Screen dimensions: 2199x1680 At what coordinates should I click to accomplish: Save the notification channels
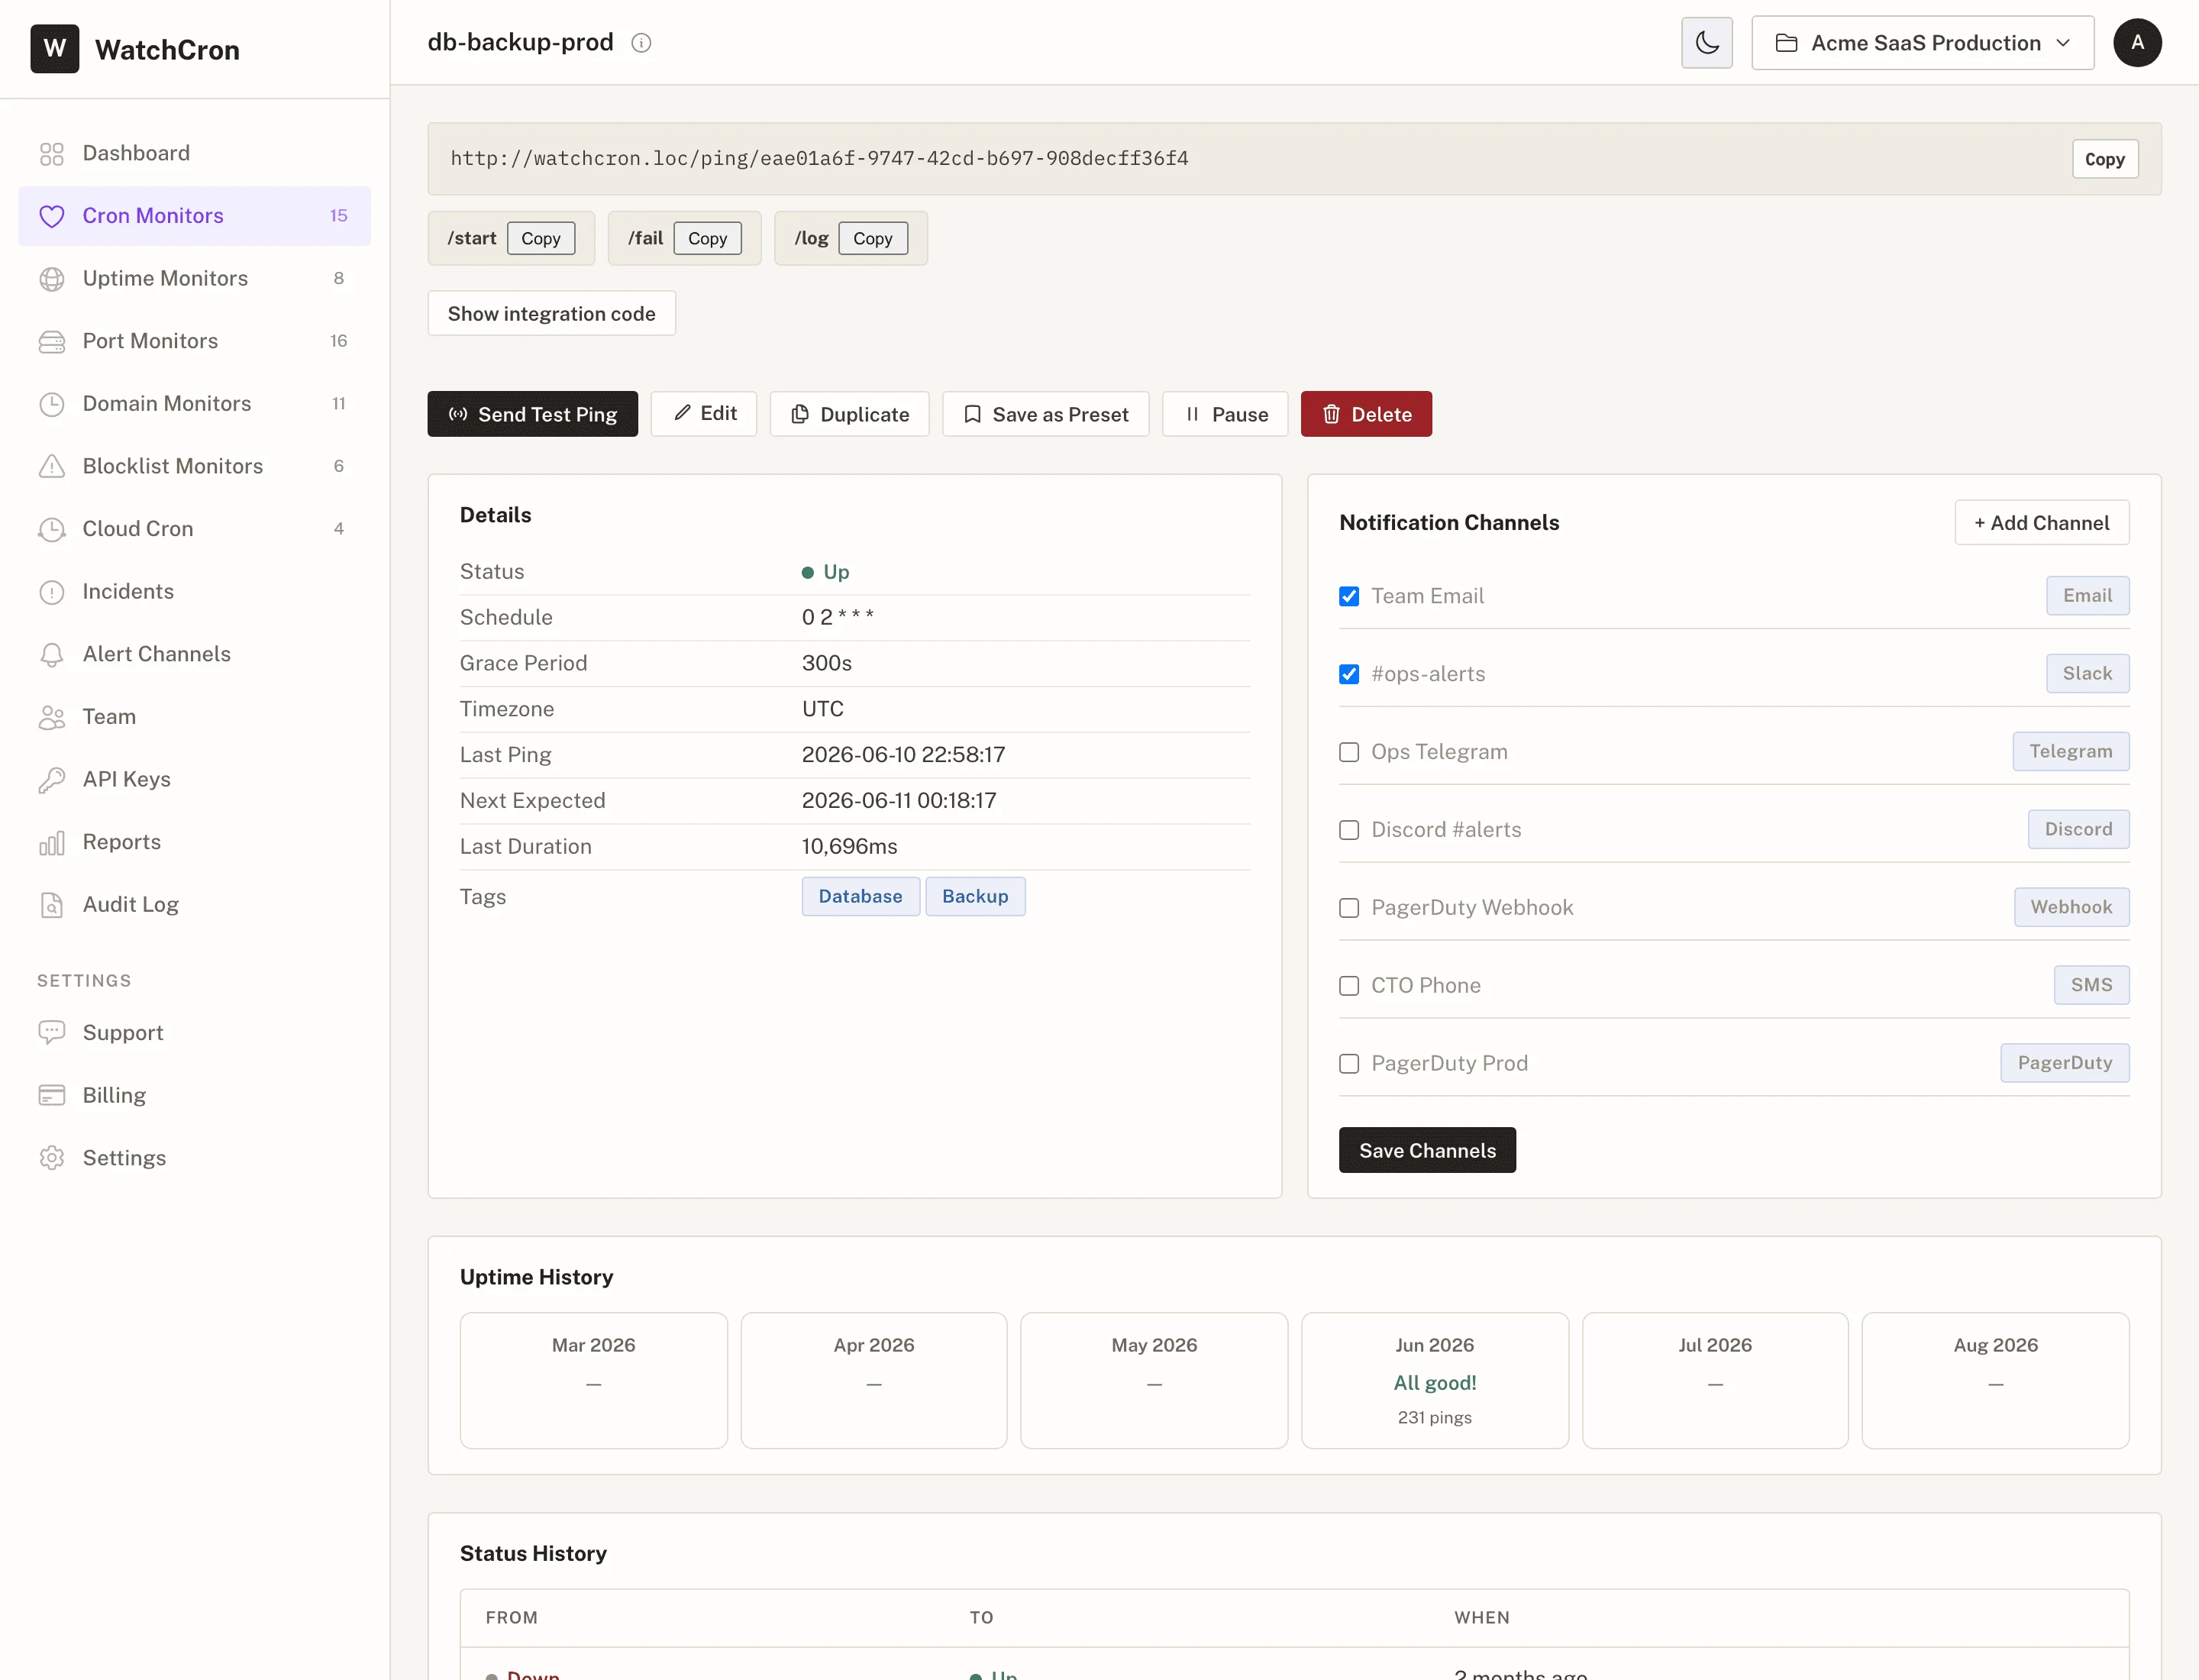tap(1427, 1151)
